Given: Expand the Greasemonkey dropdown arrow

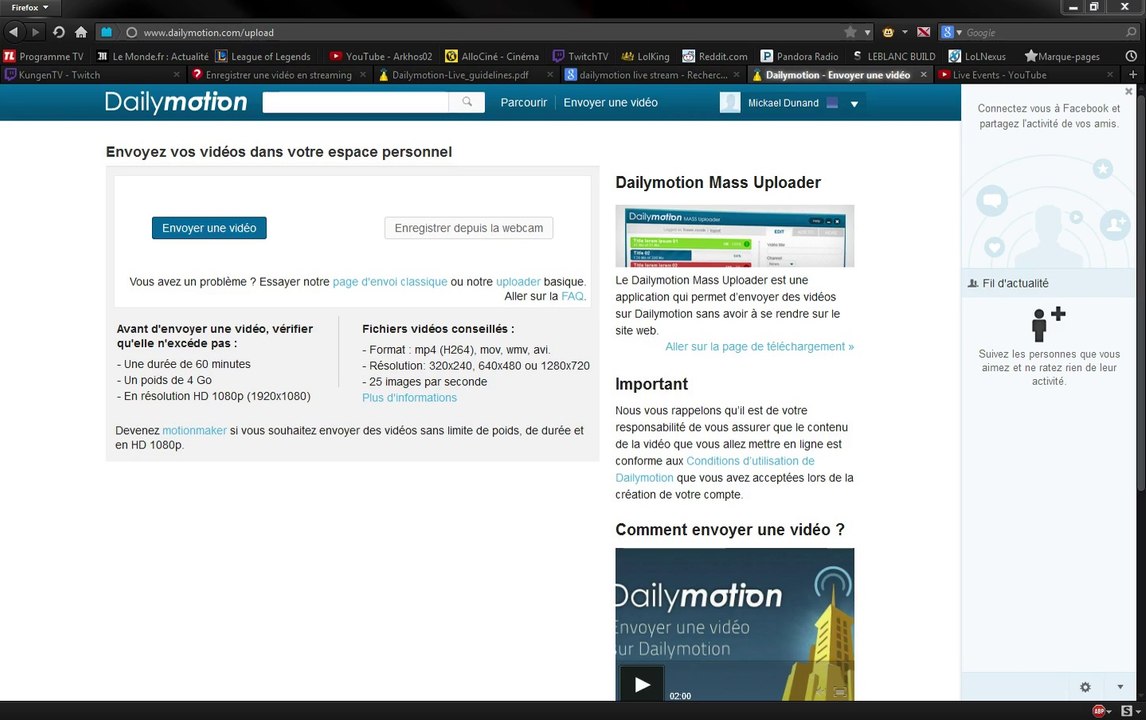Looking at the screenshot, I should (x=905, y=32).
